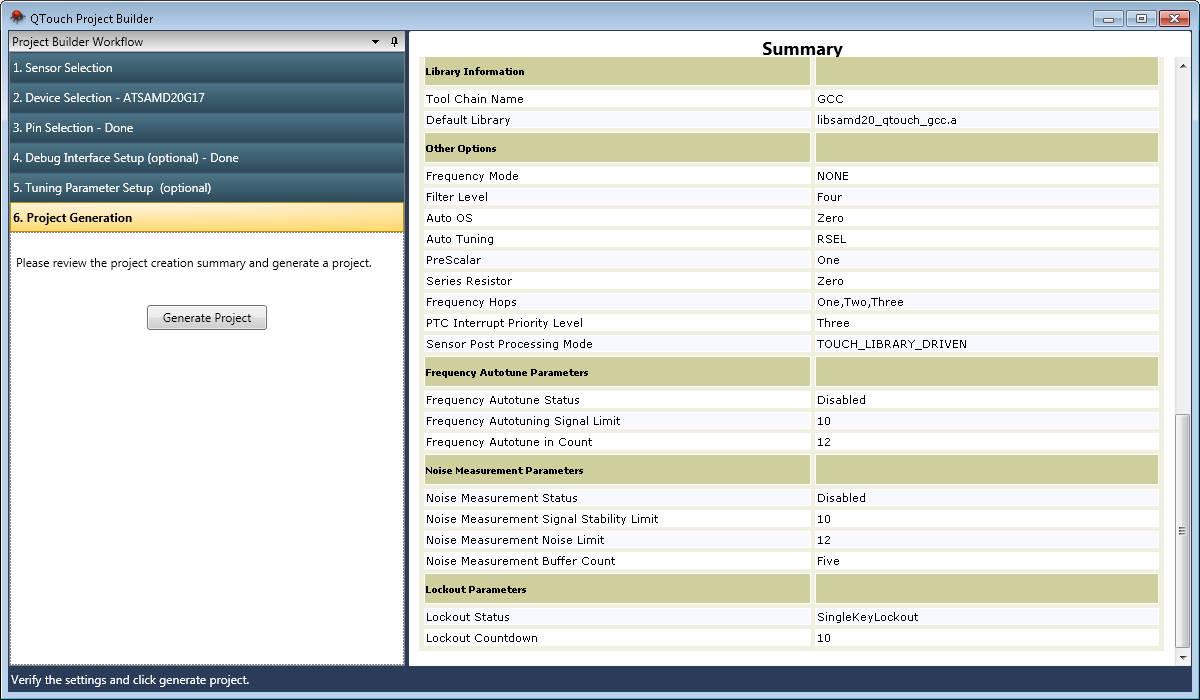The width and height of the screenshot is (1200, 700).
Task: Click the Auto OS row label
Action: coord(449,218)
